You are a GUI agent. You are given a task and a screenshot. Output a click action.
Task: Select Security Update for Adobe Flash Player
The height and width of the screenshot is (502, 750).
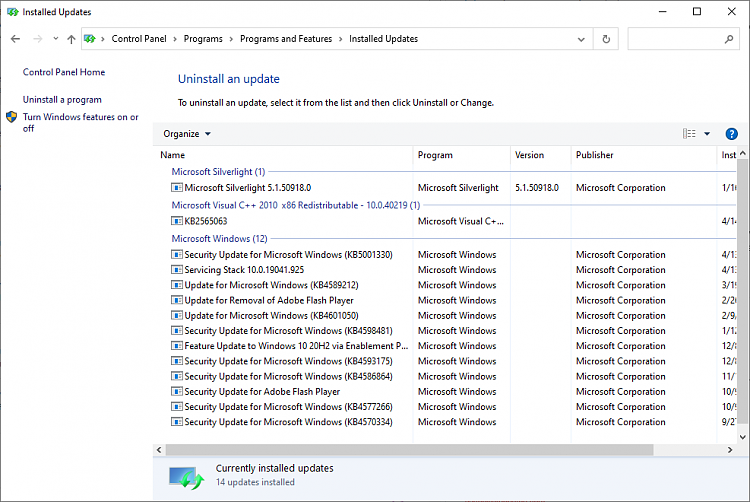(452, 392)
